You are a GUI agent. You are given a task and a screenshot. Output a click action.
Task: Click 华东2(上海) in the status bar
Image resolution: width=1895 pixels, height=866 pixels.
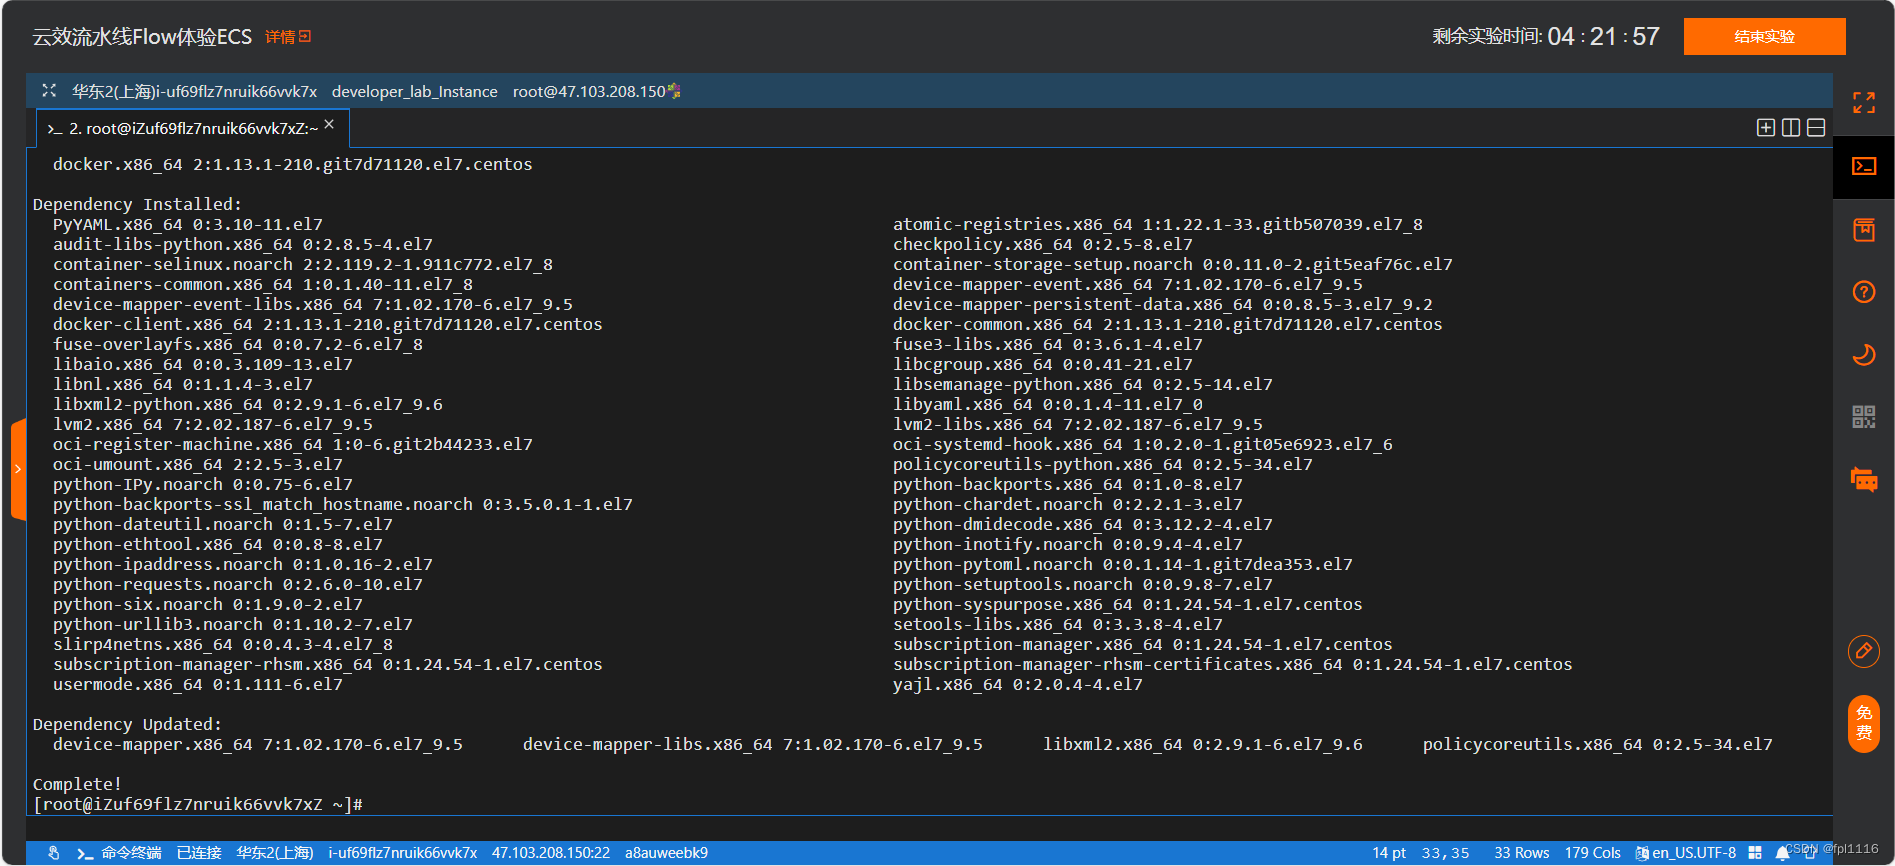pyautogui.click(x=275, y=853)
